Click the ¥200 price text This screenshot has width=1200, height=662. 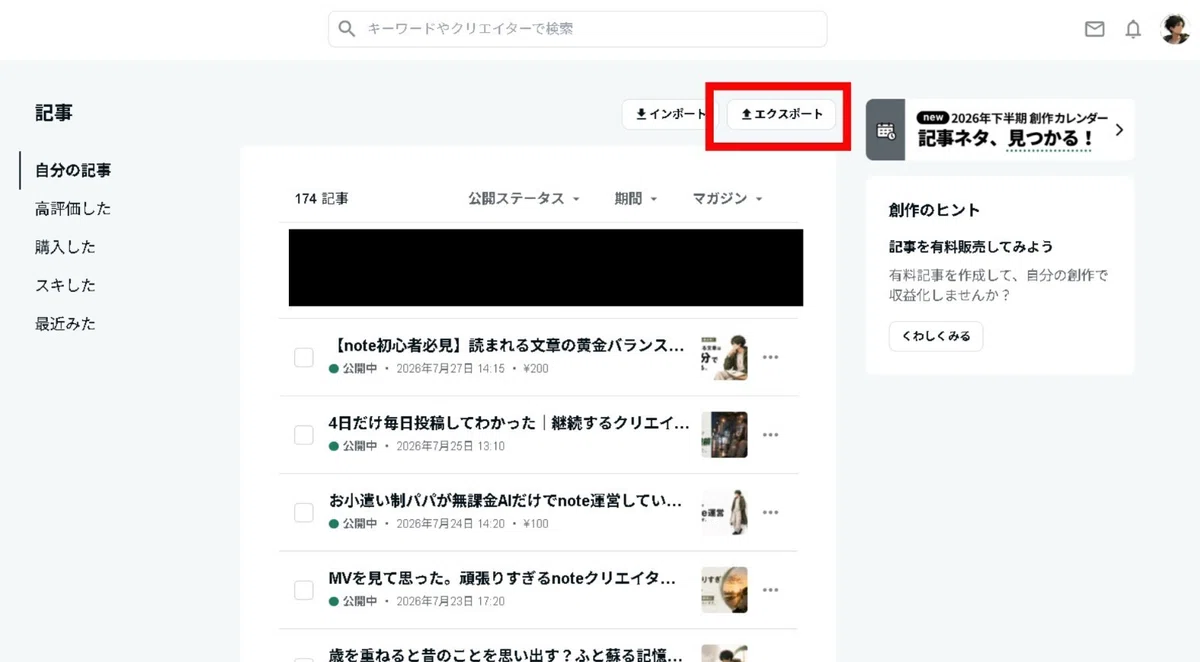pyautogui.click(x=536, y=369)
